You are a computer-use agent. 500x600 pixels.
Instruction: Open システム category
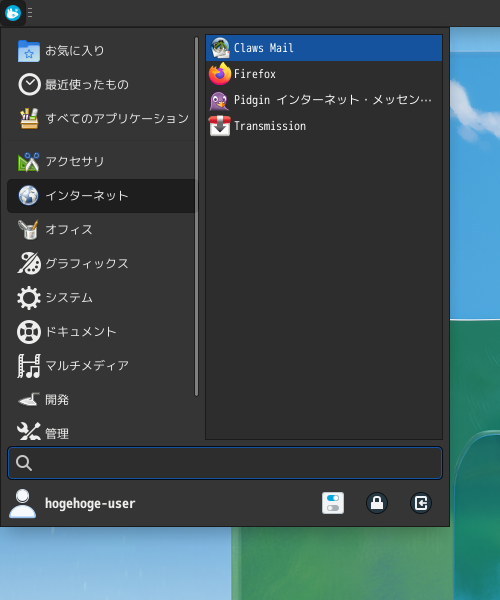pos(101,298)
